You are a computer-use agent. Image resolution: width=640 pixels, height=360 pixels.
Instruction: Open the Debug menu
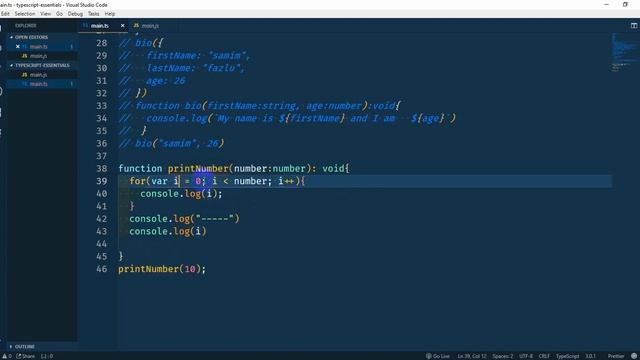tap(75, 14)
